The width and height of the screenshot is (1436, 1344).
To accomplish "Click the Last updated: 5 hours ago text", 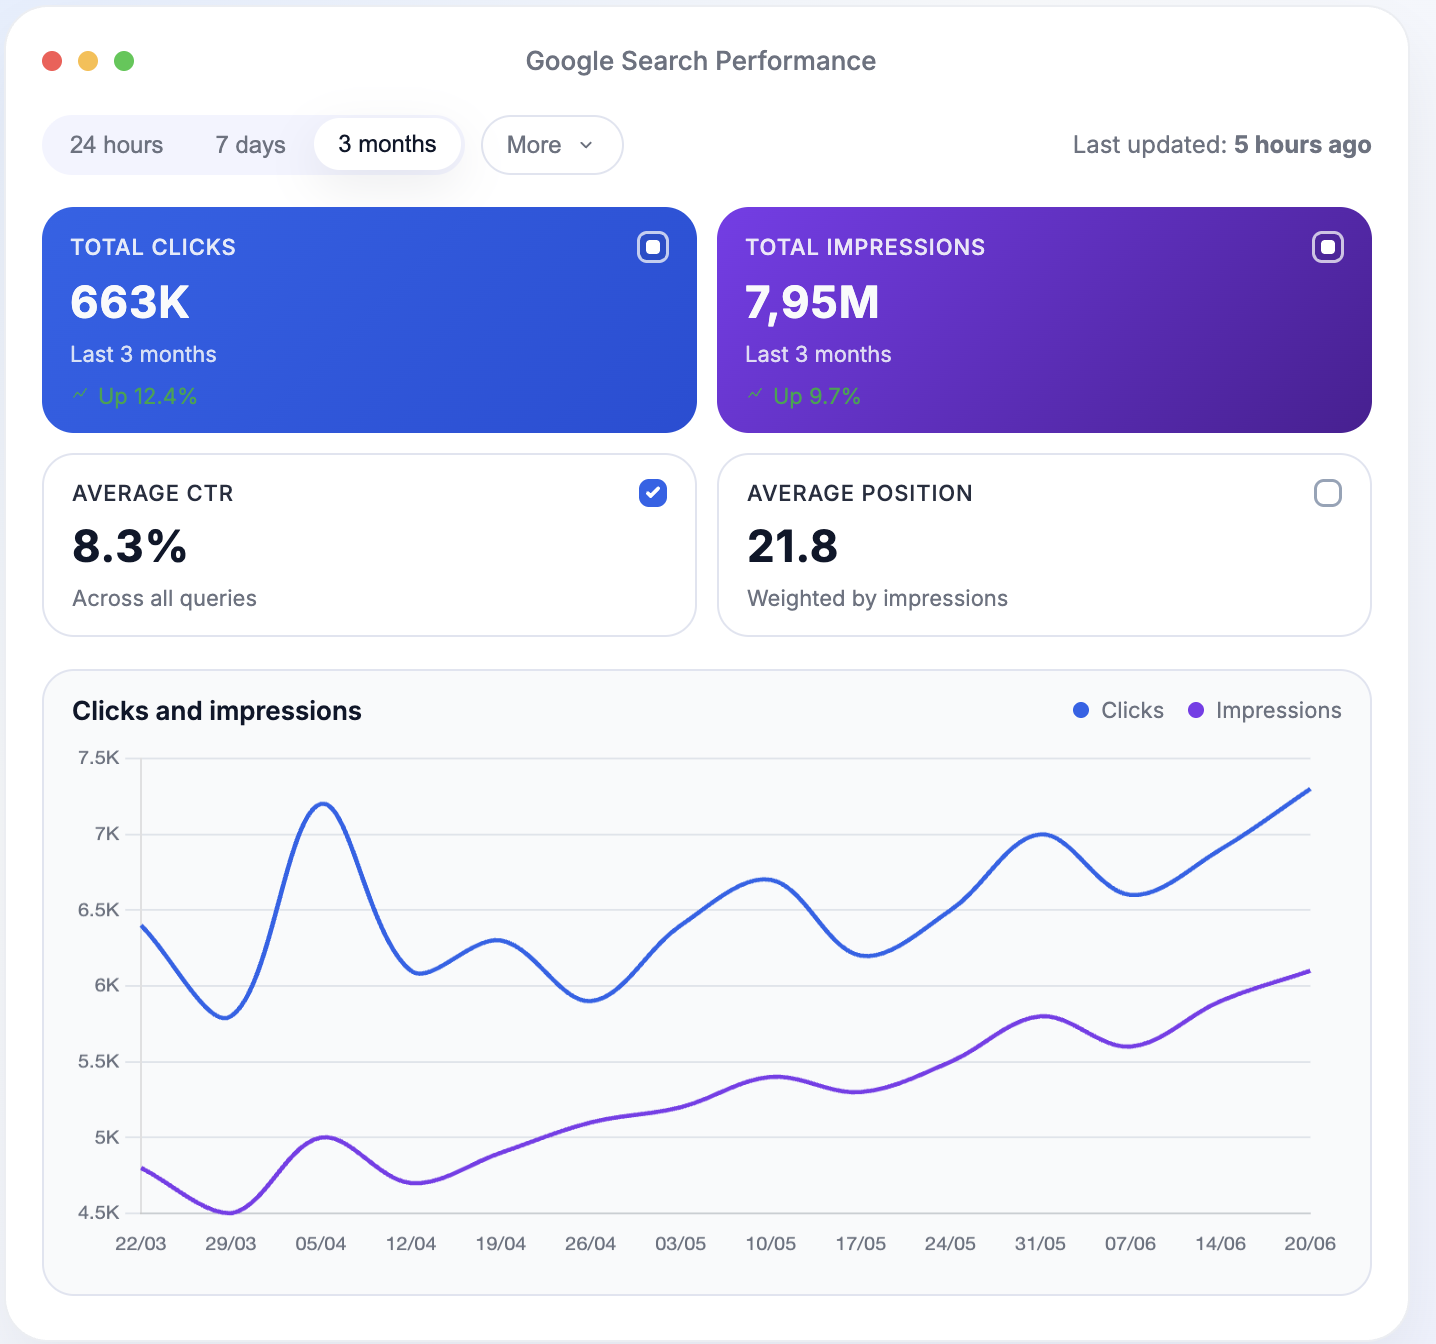I will tap(1221, 145).
